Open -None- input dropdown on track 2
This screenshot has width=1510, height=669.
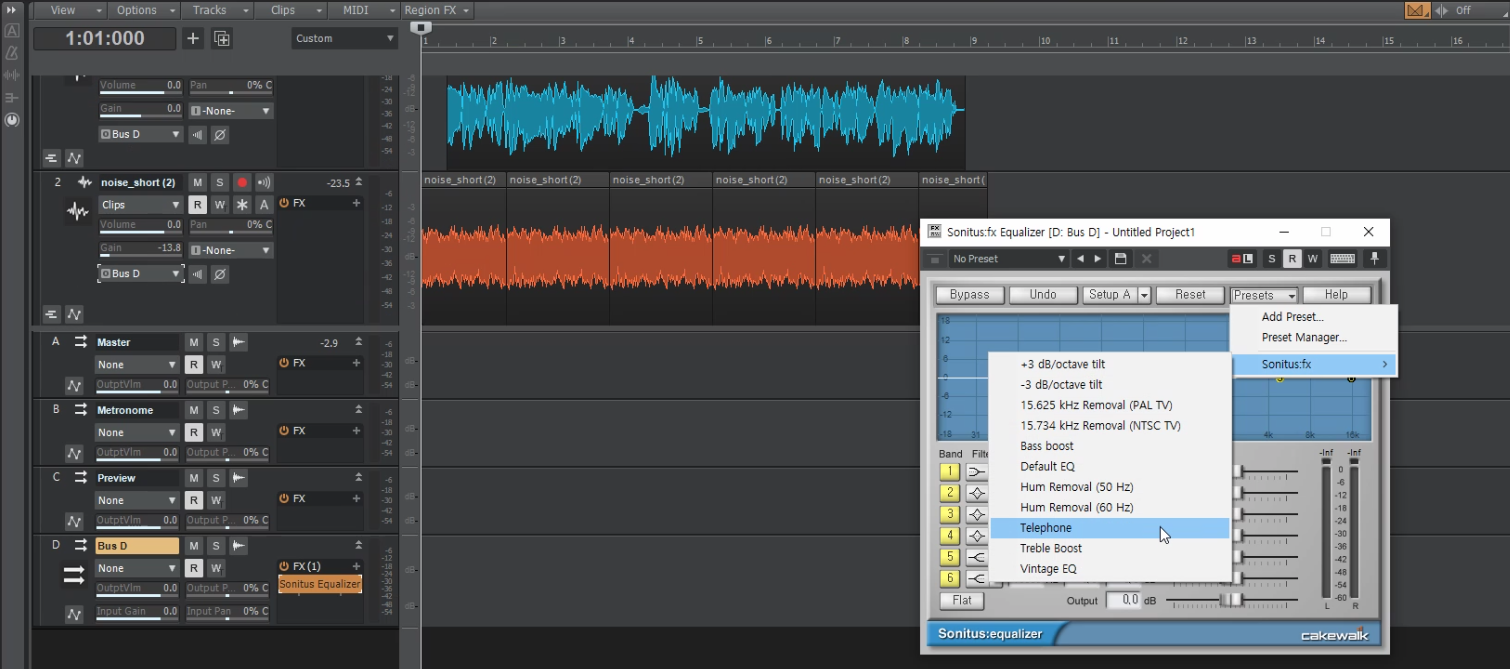click(231, 250)
